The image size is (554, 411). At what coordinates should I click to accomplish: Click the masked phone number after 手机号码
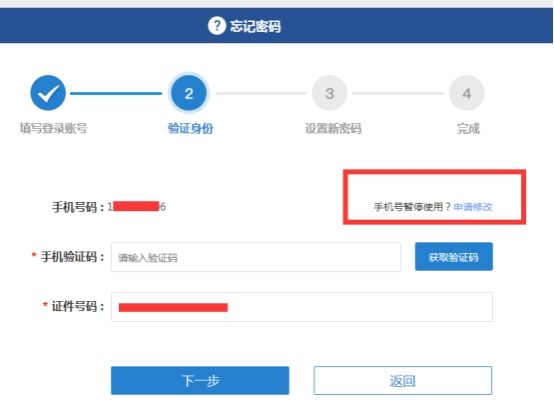pyautogui.click(x=137, y=206)
